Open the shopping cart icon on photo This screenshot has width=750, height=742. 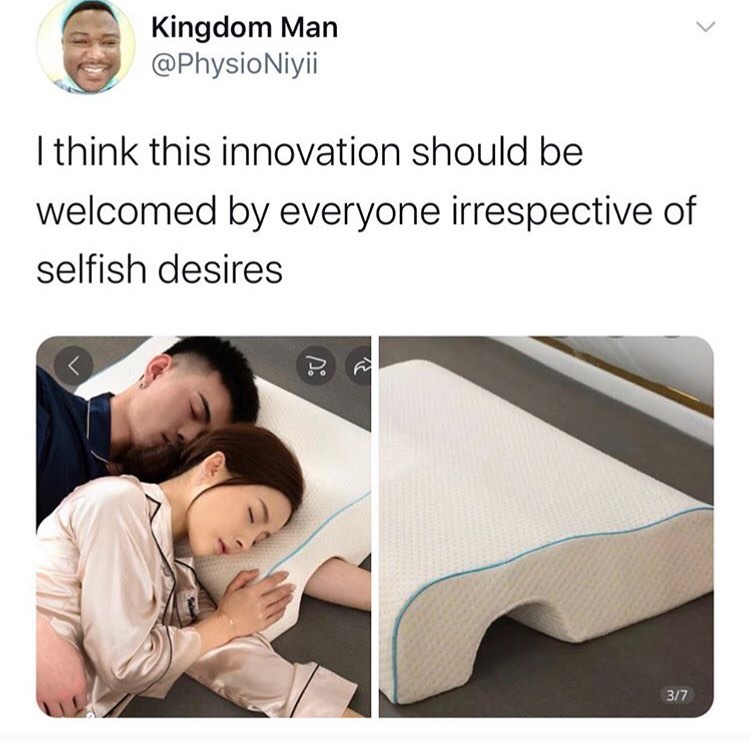[317, 367]
